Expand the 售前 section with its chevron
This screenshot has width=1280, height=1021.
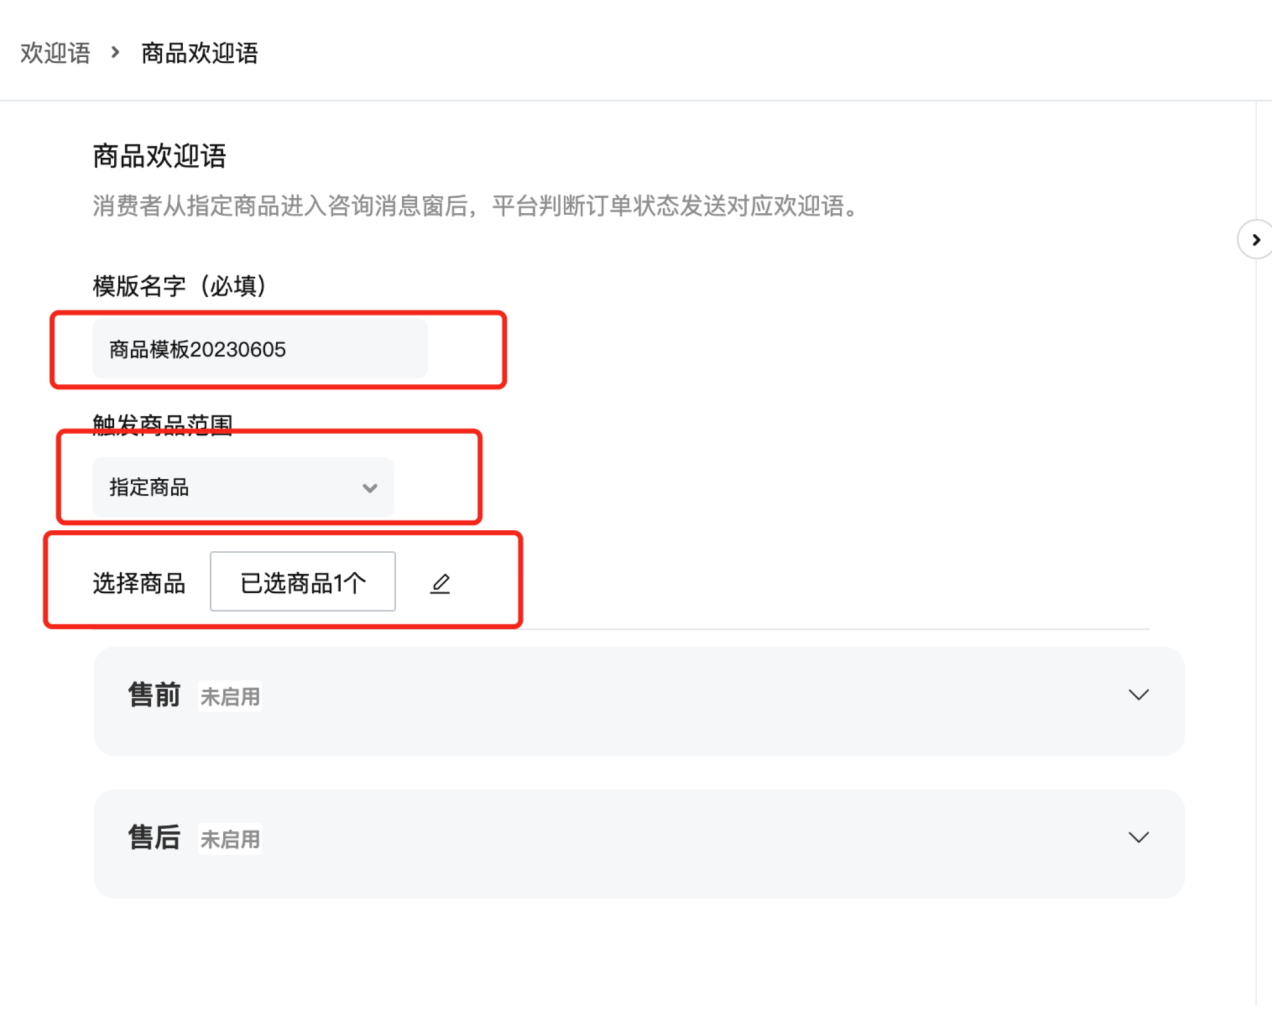[1138, 695]
